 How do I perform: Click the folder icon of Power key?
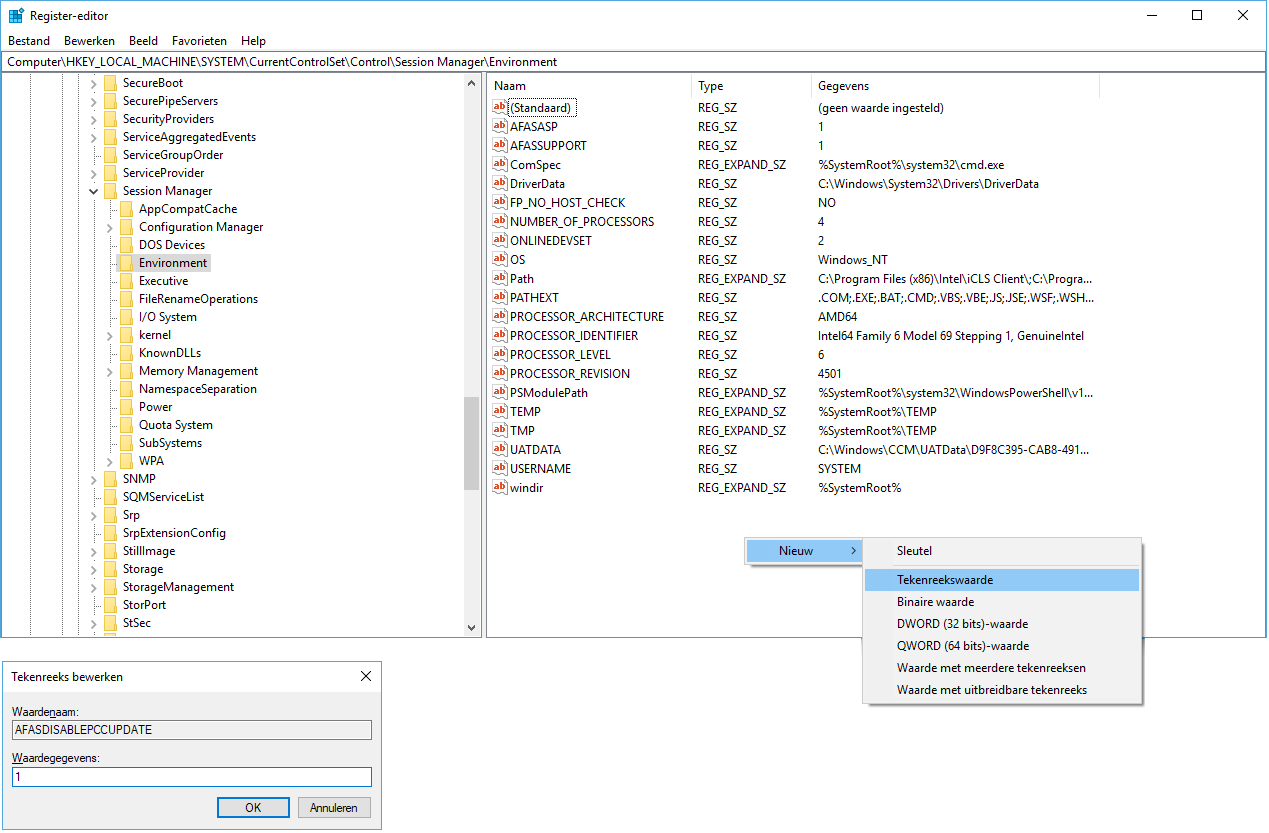(x=126, y=407)
